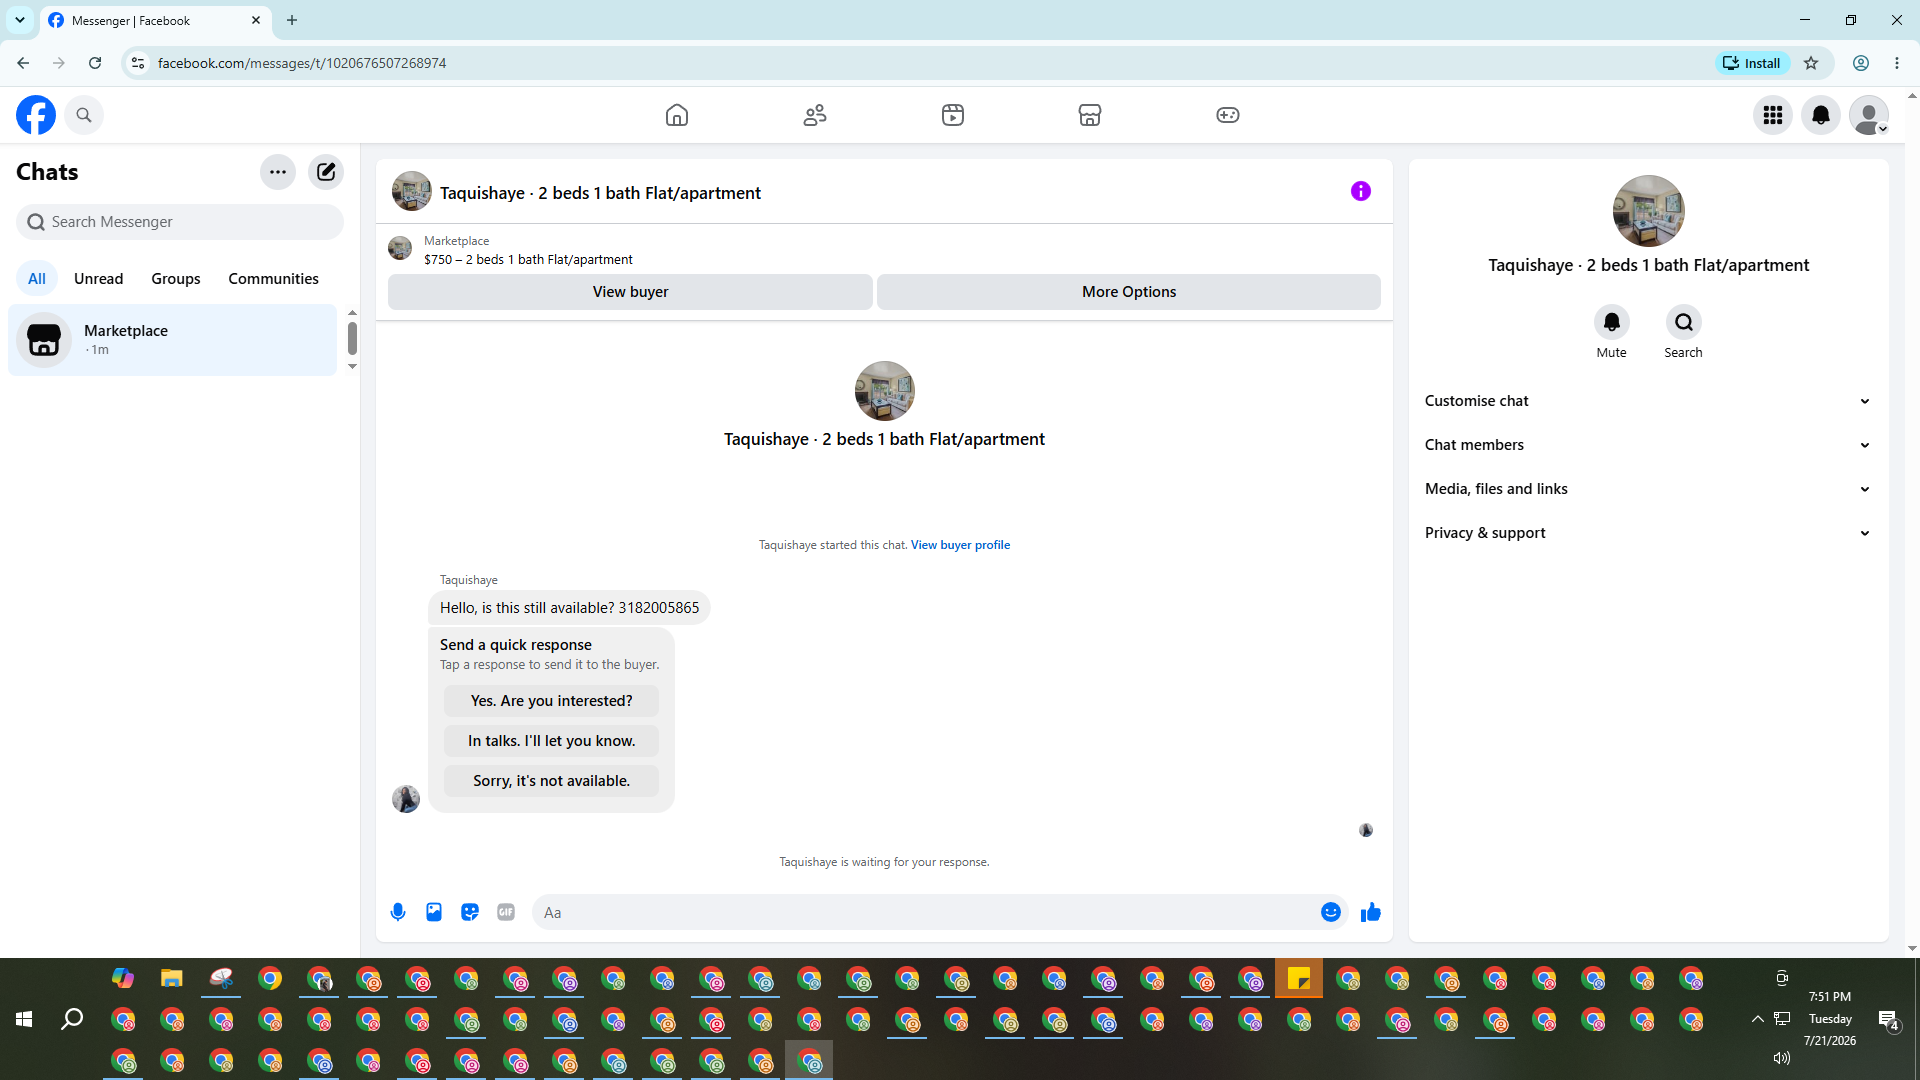Open the Friends icon in top navigation
This screenshot has height=1080, width=1920.
point(815,115)
